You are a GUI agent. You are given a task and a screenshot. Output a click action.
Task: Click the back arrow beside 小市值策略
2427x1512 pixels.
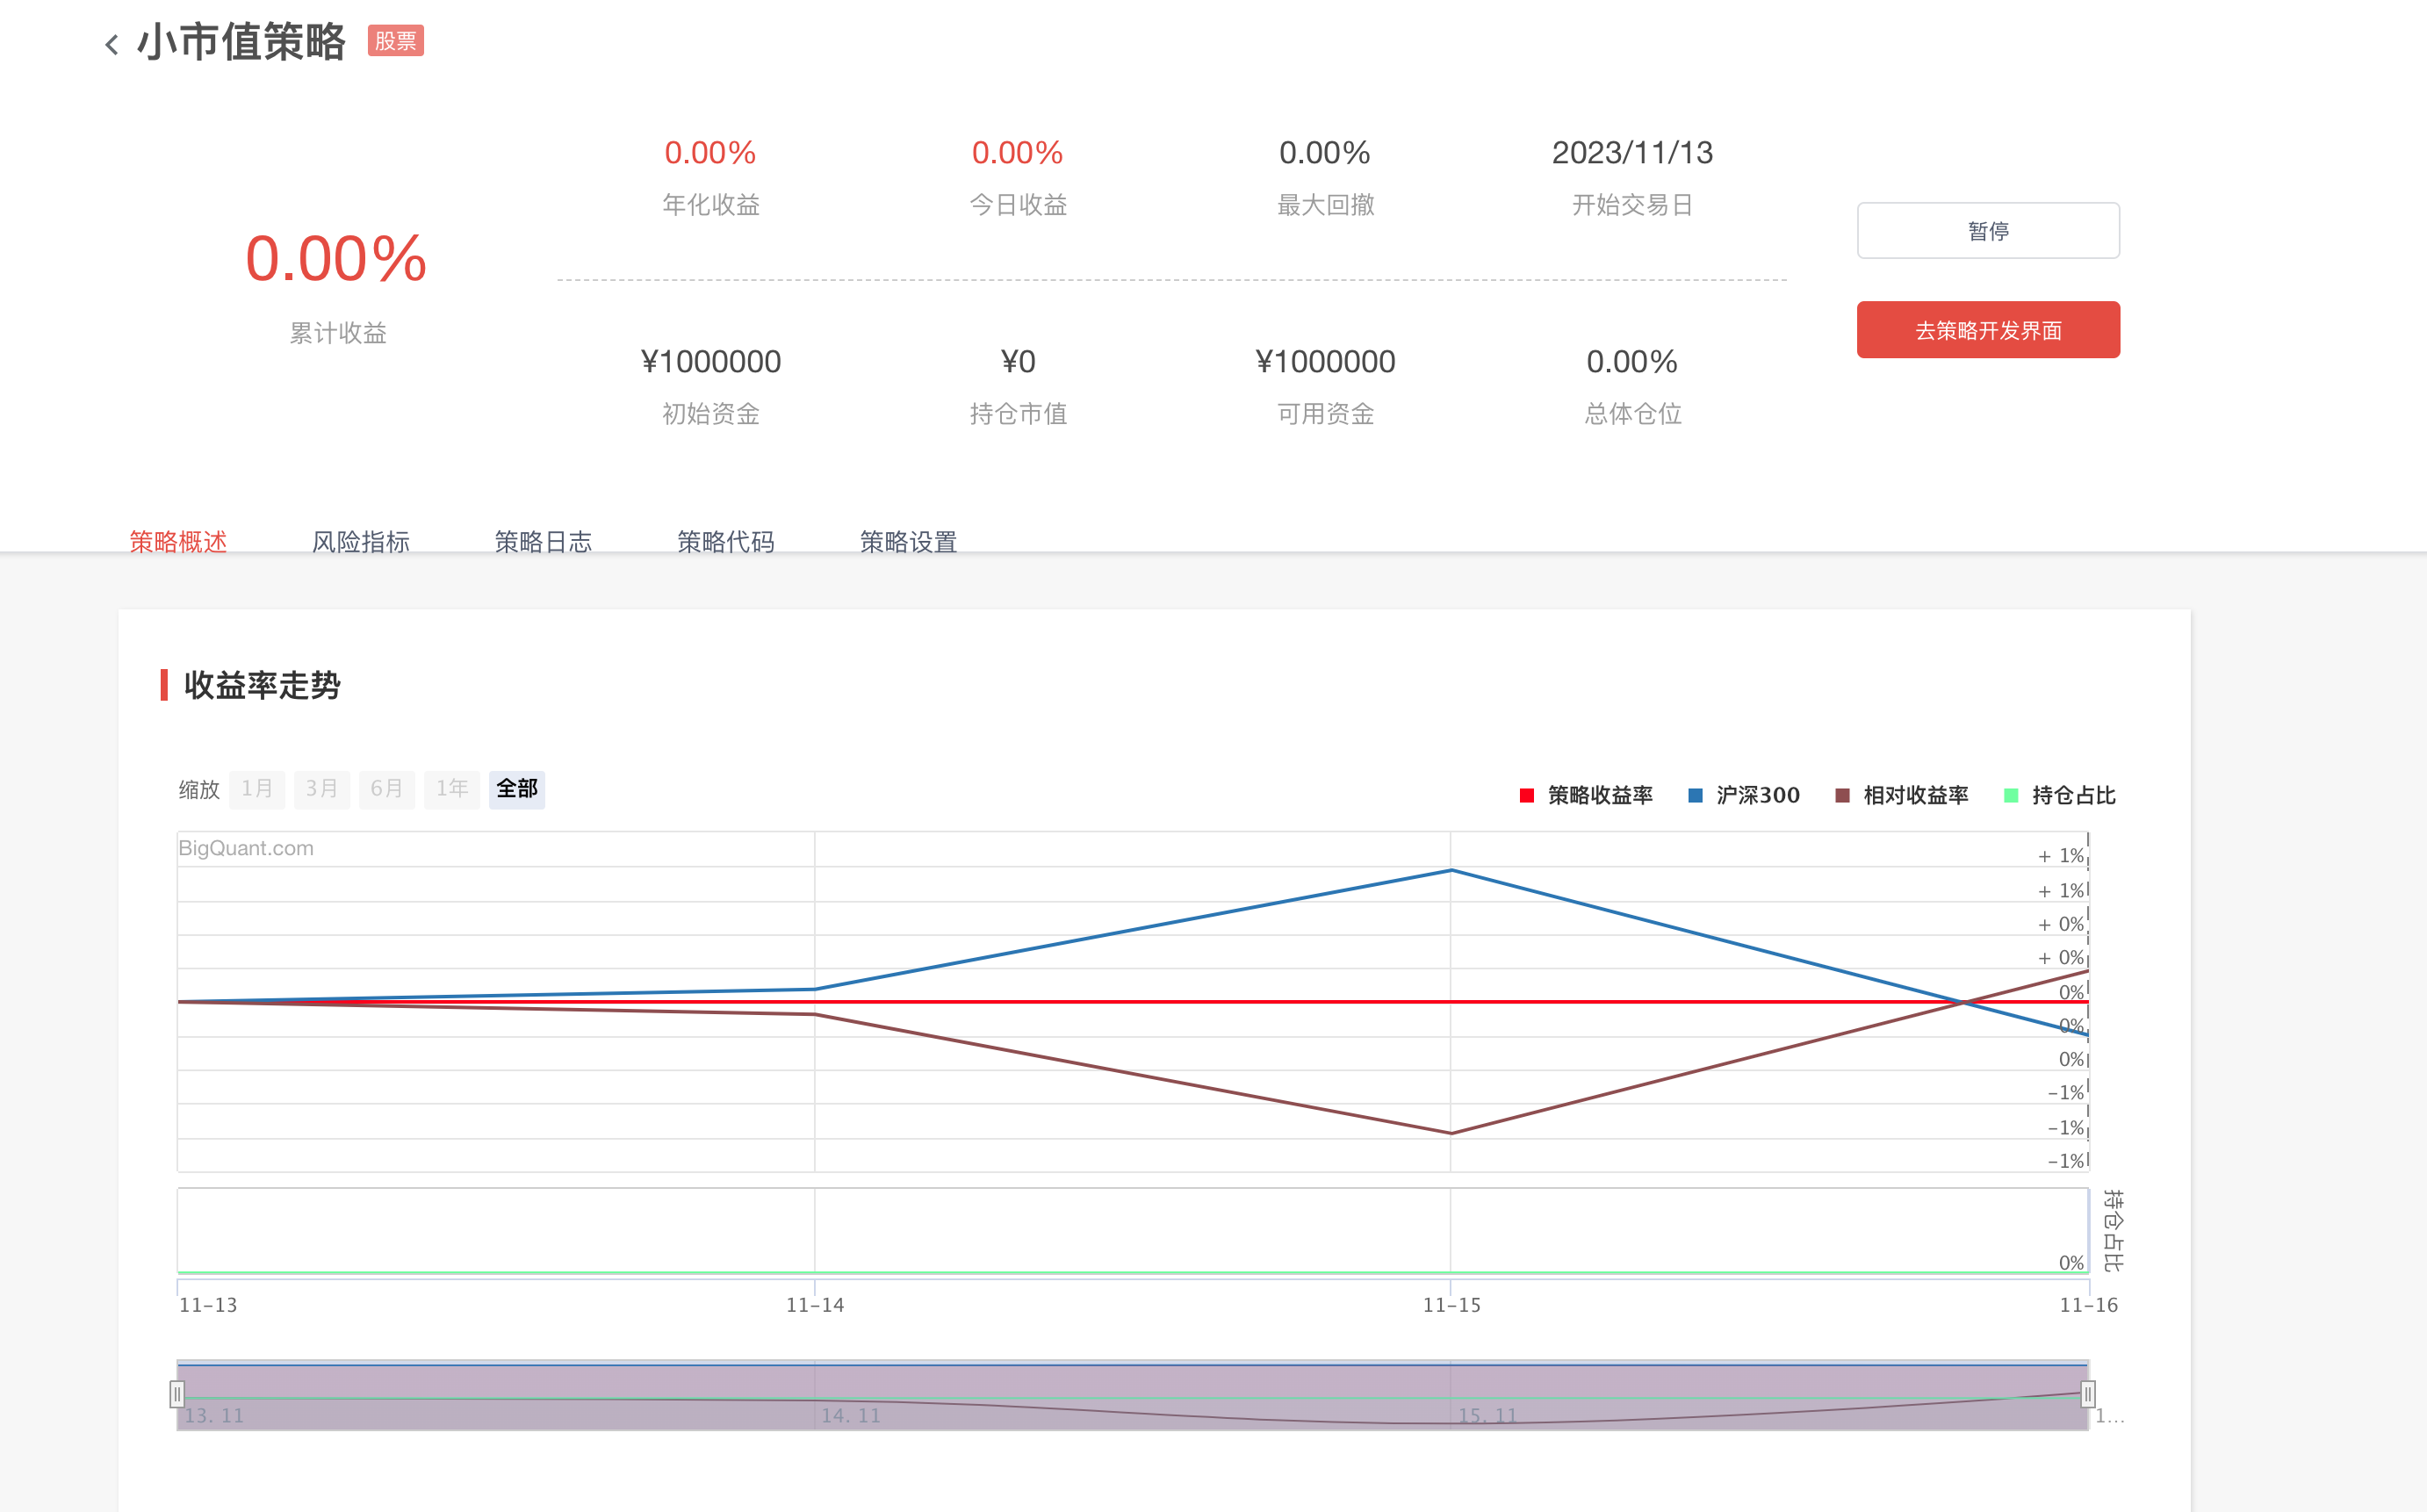click(112, 44)
